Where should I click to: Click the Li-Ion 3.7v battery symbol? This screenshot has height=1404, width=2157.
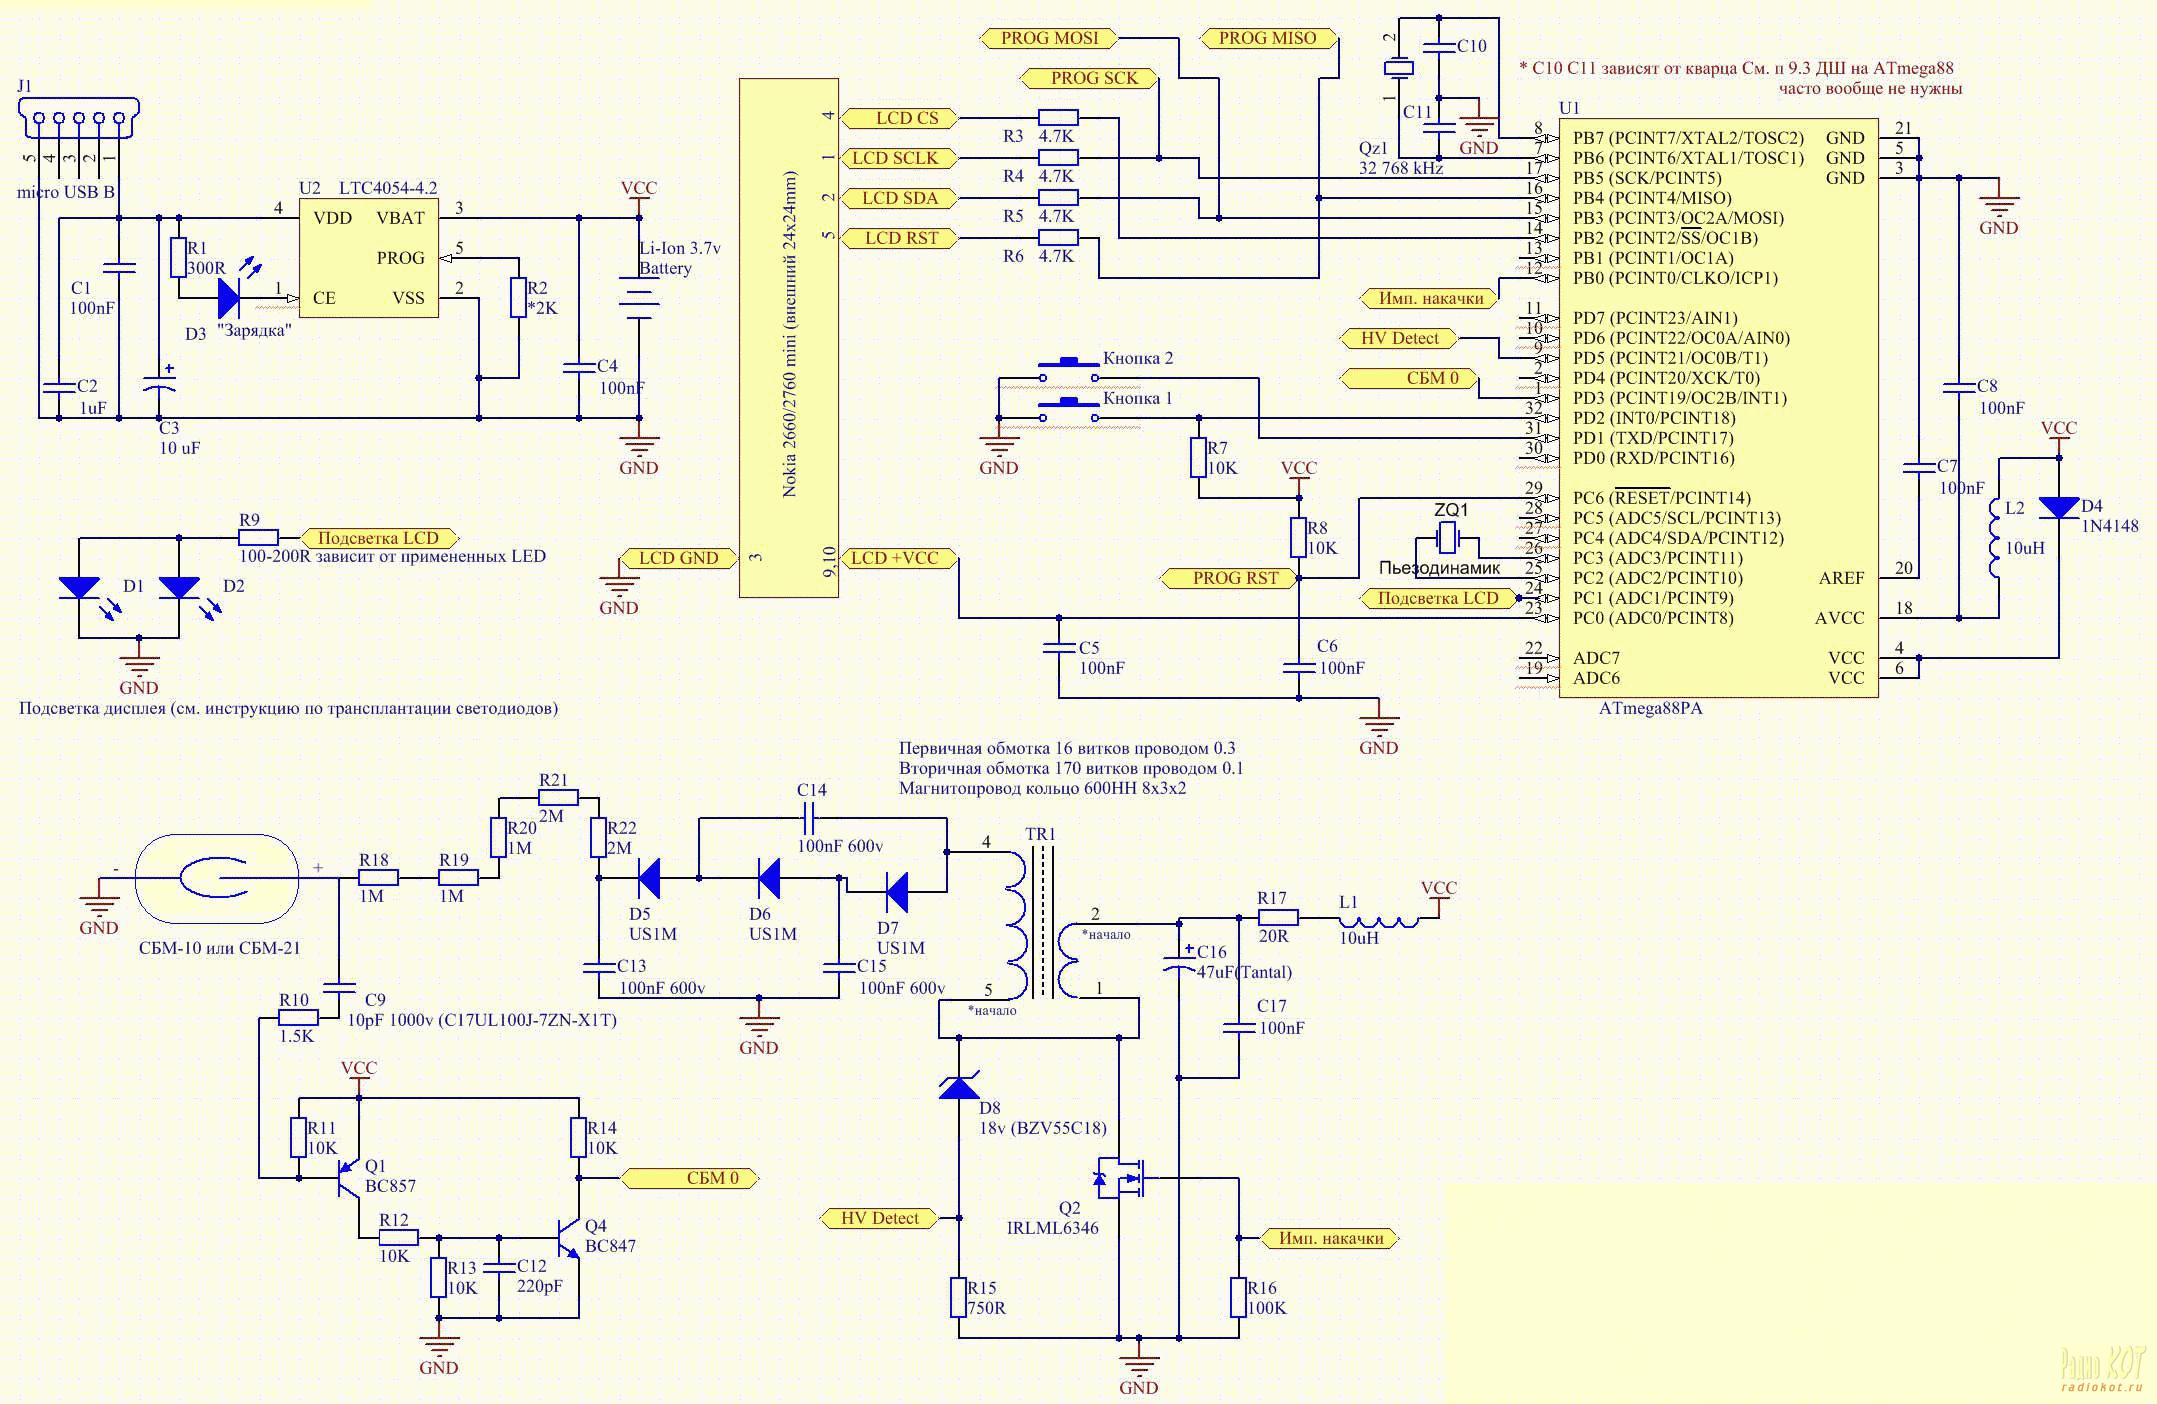(x=639, y=299)
